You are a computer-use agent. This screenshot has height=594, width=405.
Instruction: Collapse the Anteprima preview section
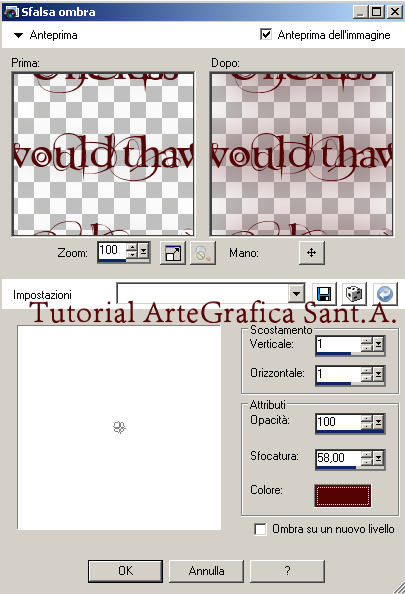pos(18,35)
